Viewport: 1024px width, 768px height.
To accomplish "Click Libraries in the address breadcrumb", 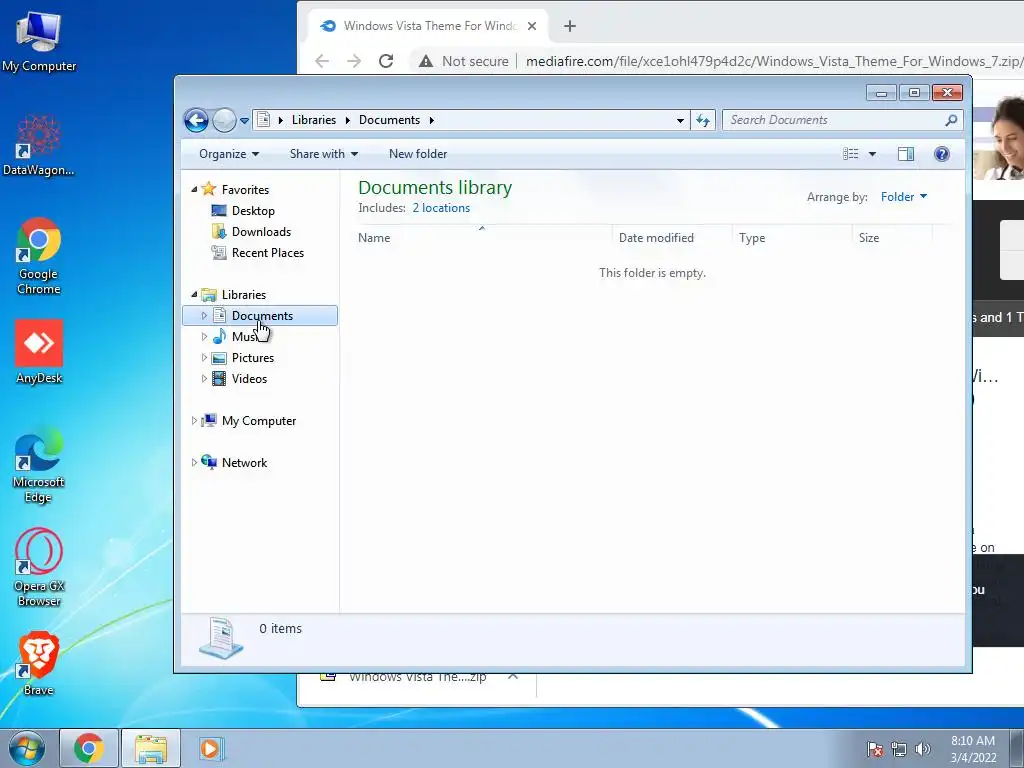I will 313,120.
